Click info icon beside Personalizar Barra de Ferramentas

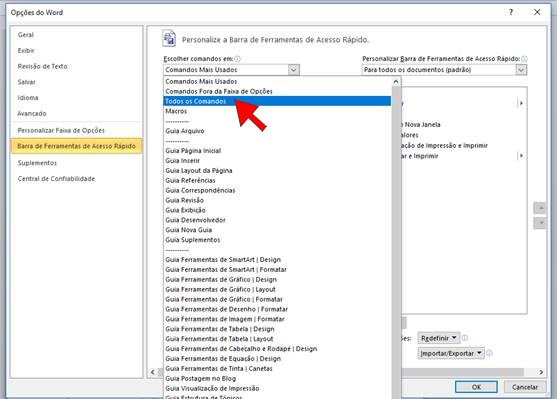pyautogui.click(x=524, y=59)
